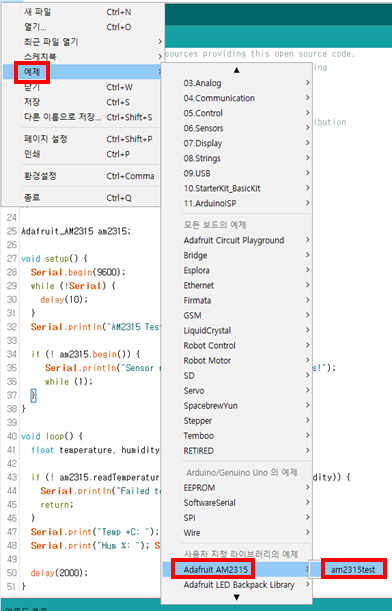The height and width of the screenshot is (611, 392).
Task: Open the SpacebrewYun examples
Action: (237, 406)
